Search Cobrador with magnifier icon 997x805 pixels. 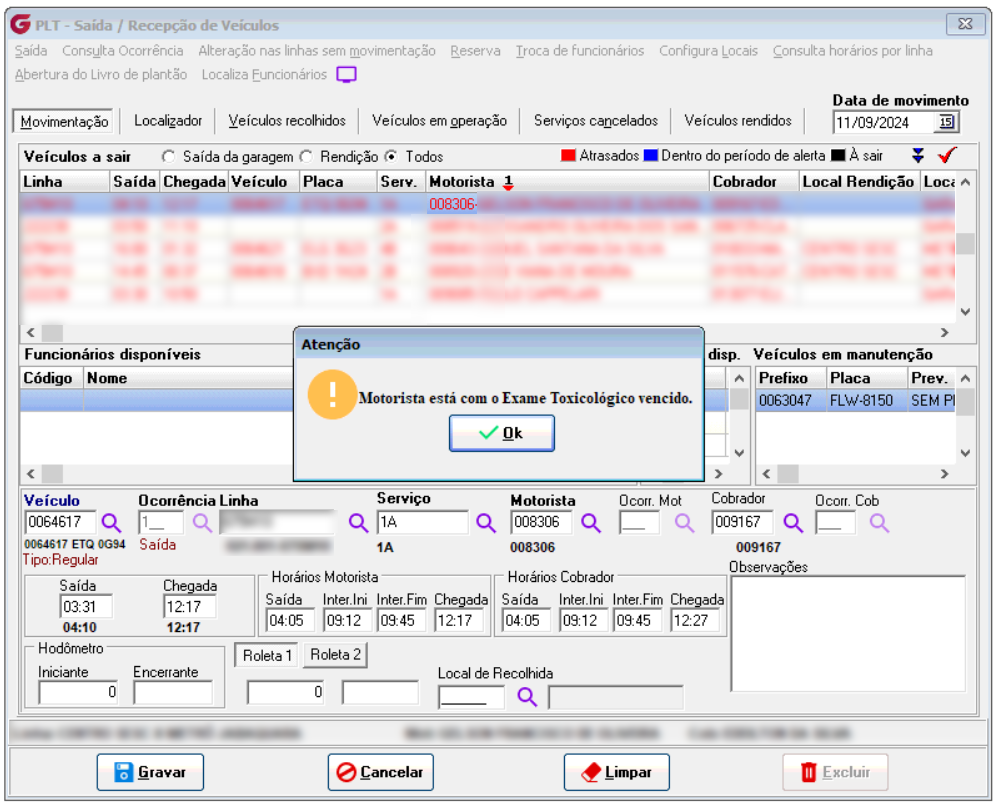click(x=793, y=523)
